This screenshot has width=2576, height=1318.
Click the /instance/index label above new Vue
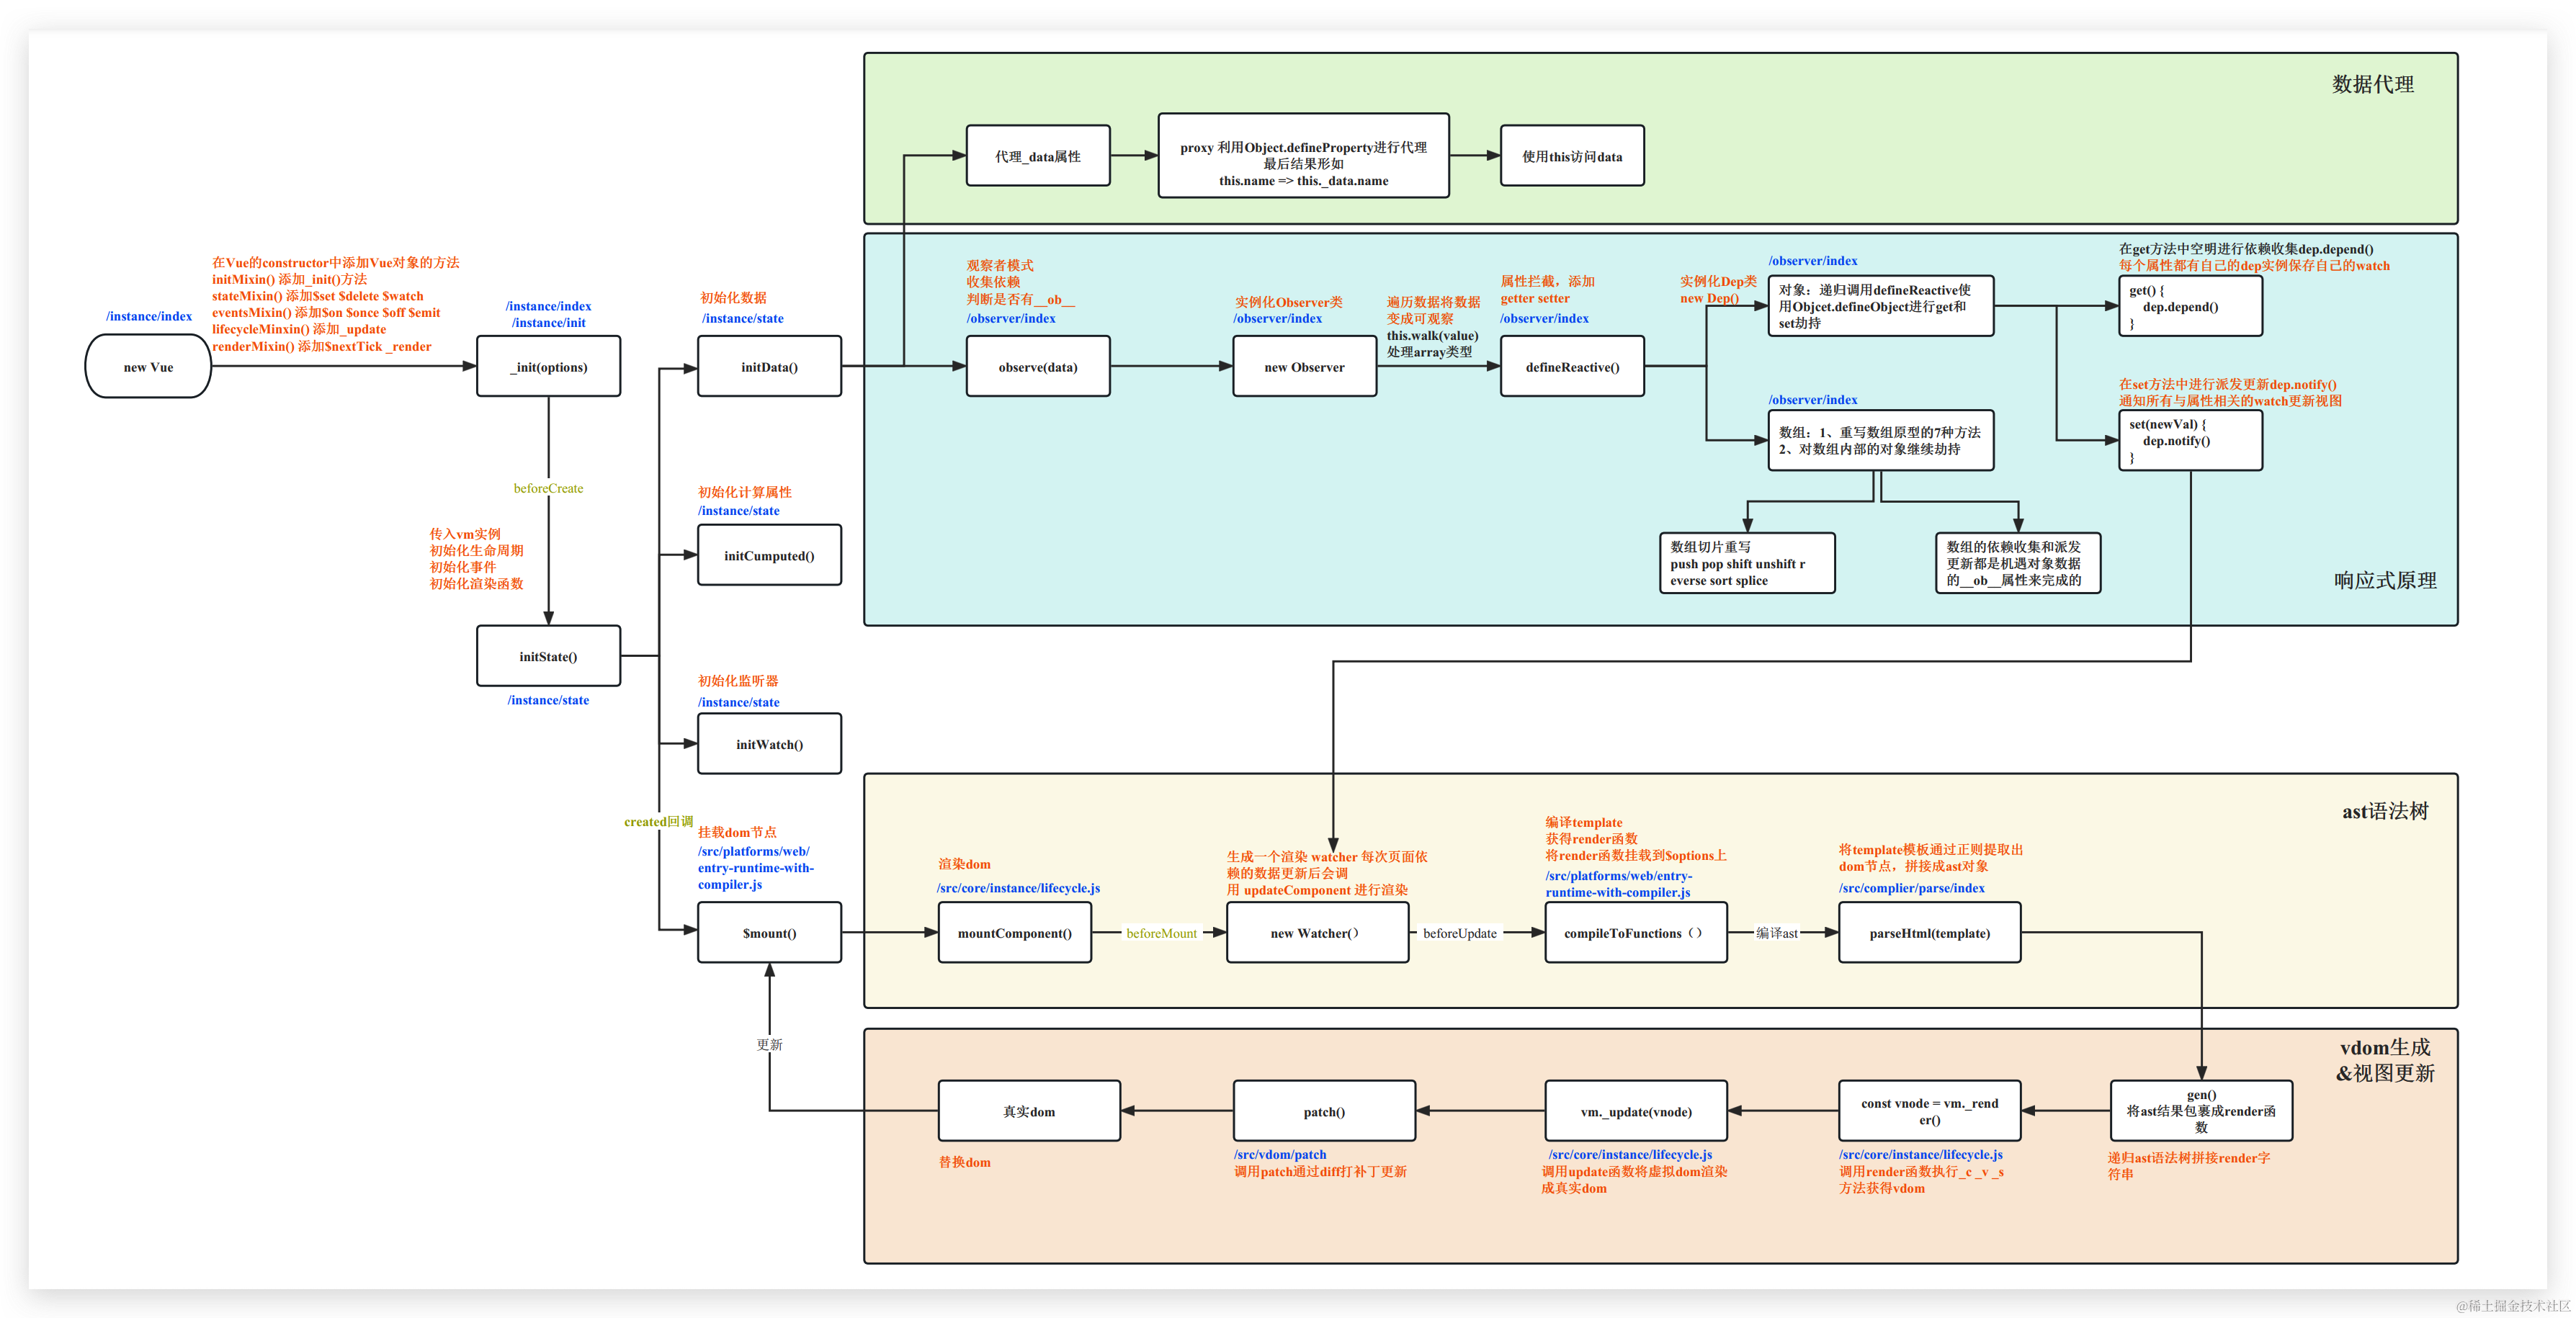pos(149,316)
